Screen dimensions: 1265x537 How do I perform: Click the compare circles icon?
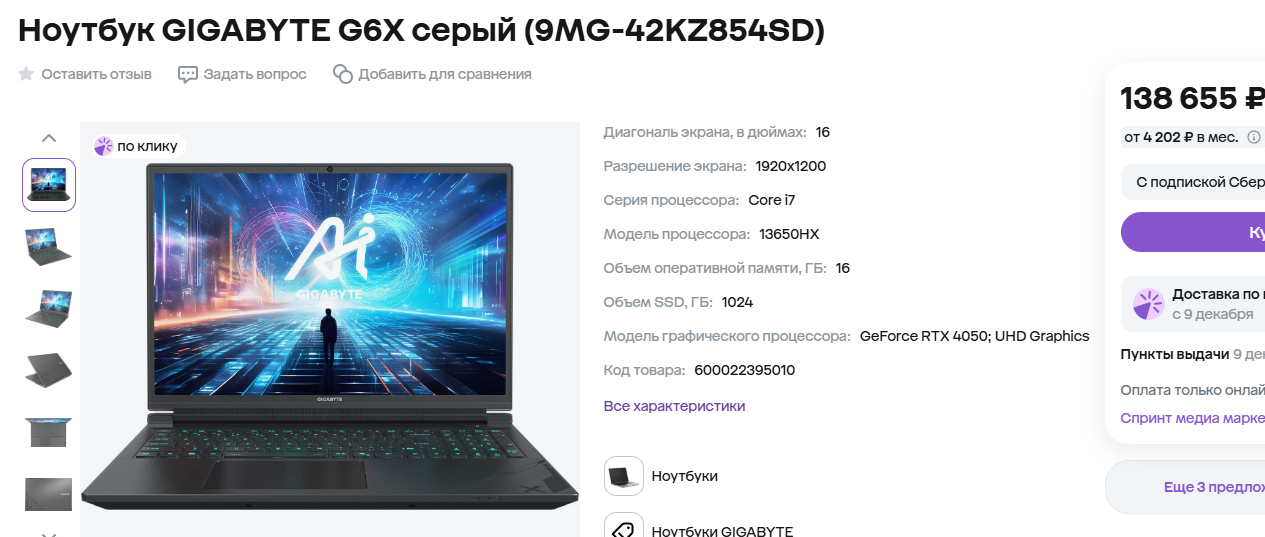[343, 74]
